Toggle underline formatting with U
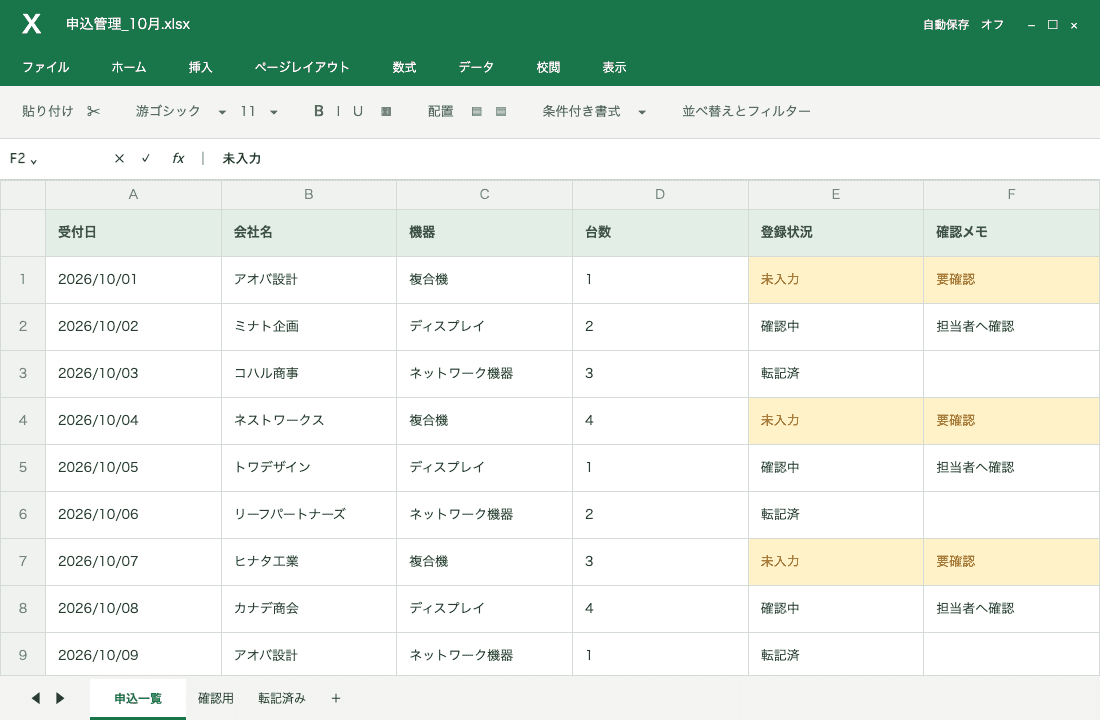The height and width of the screenshot is (720, 1100). (358, 111)
